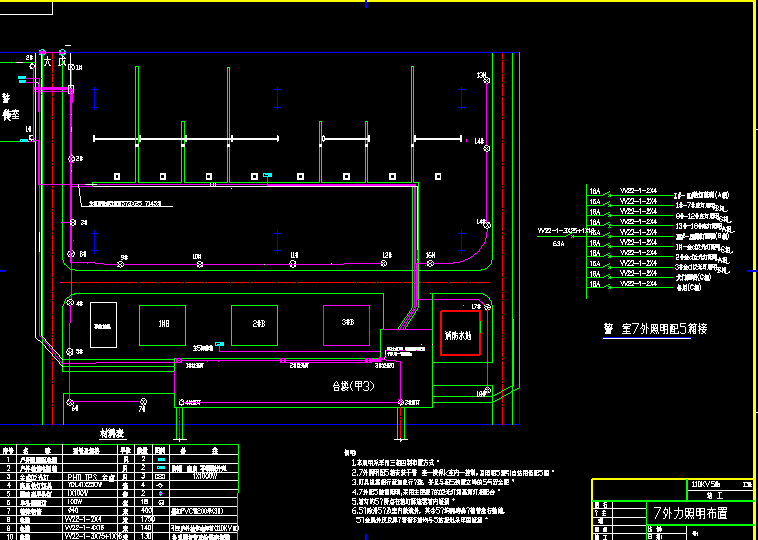Pick the 14# lamp symbol
The height and width of the screenshot is (540, 758).
(x=487, y=148)
